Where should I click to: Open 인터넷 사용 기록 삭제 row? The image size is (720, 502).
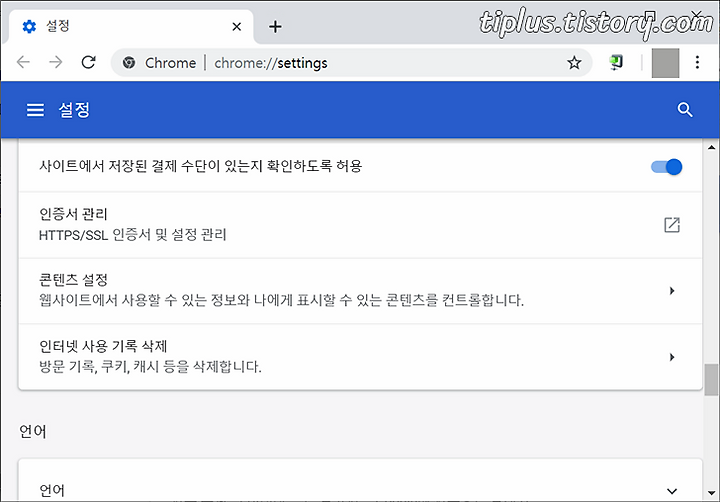click(360, 357)
